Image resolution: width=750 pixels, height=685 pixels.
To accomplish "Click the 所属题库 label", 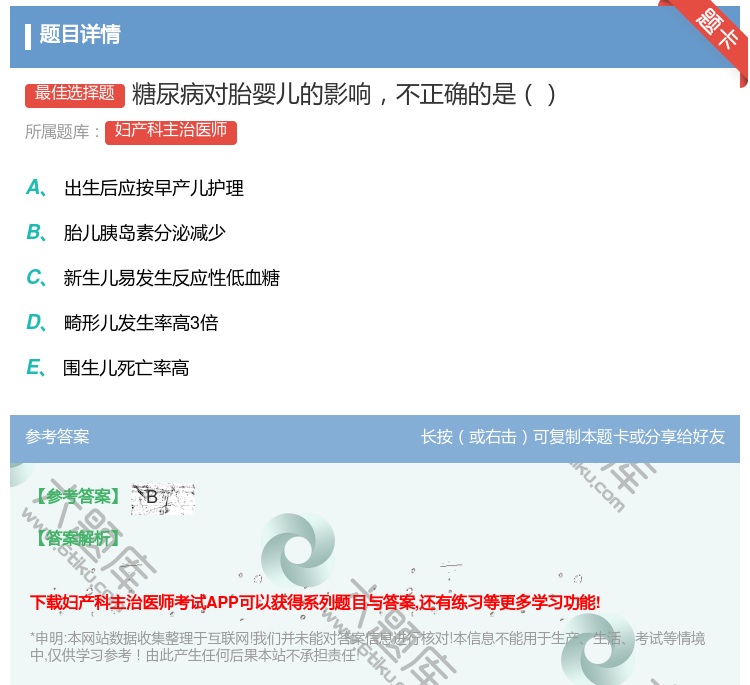I will point(63,132).
